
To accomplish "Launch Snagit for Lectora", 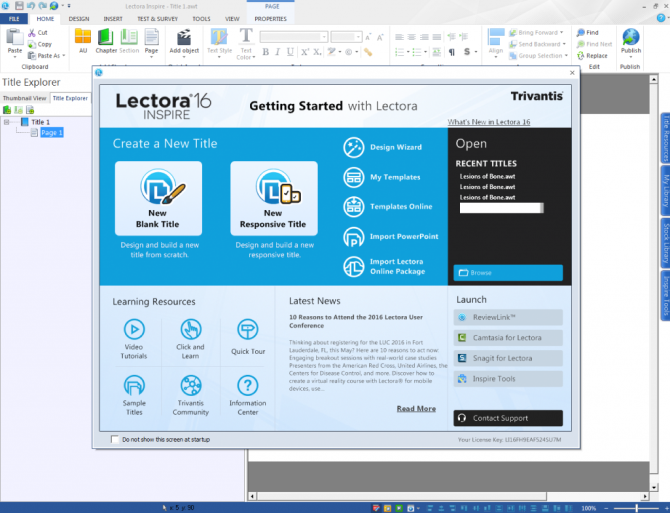I will point(508,358).
